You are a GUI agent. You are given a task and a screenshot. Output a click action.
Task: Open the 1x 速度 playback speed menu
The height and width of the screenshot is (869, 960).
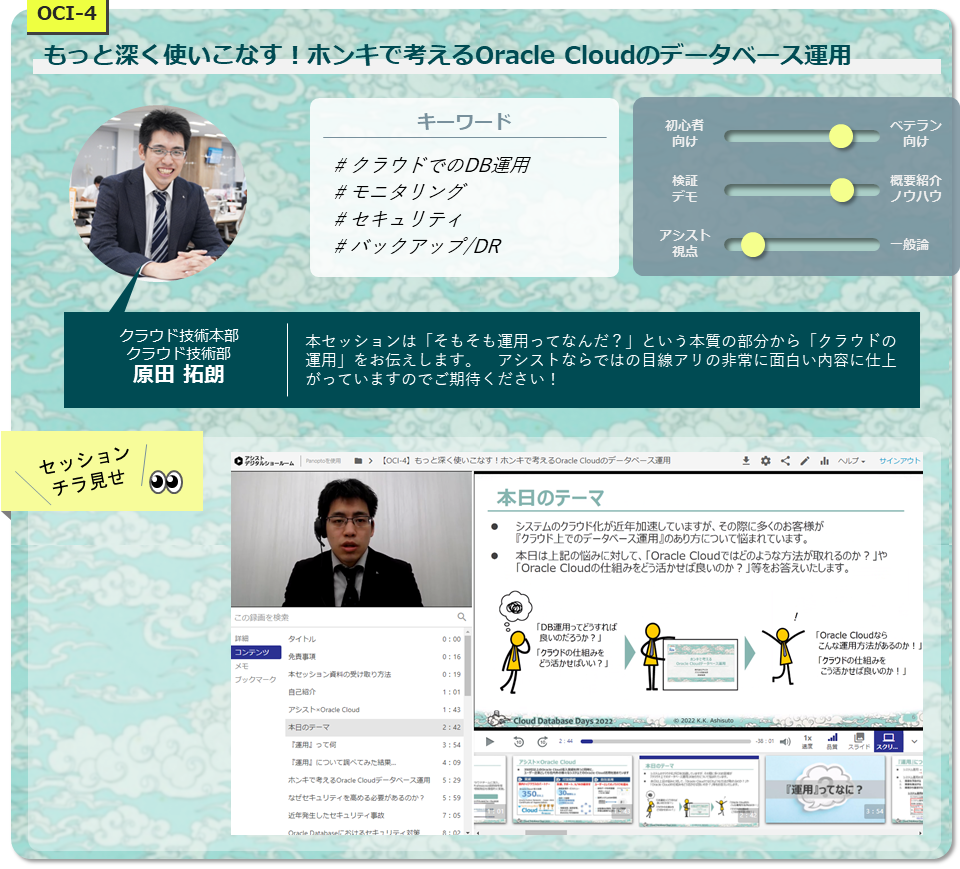coord(807,741)
